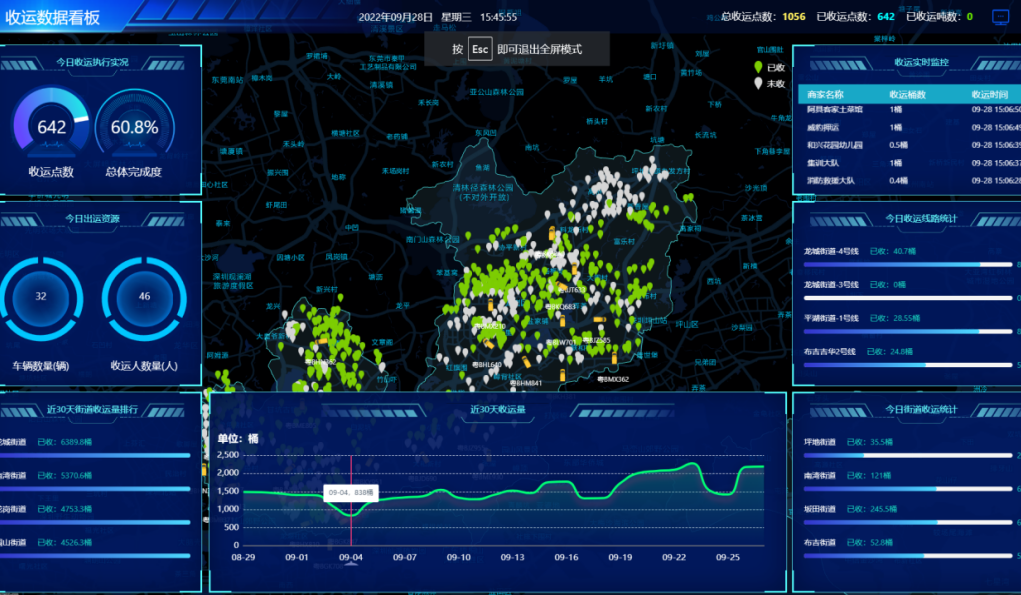Select the 阿具客家土菜馆 table row
The width and height of the screenshot is (1021, 595).
pos(910,109)
